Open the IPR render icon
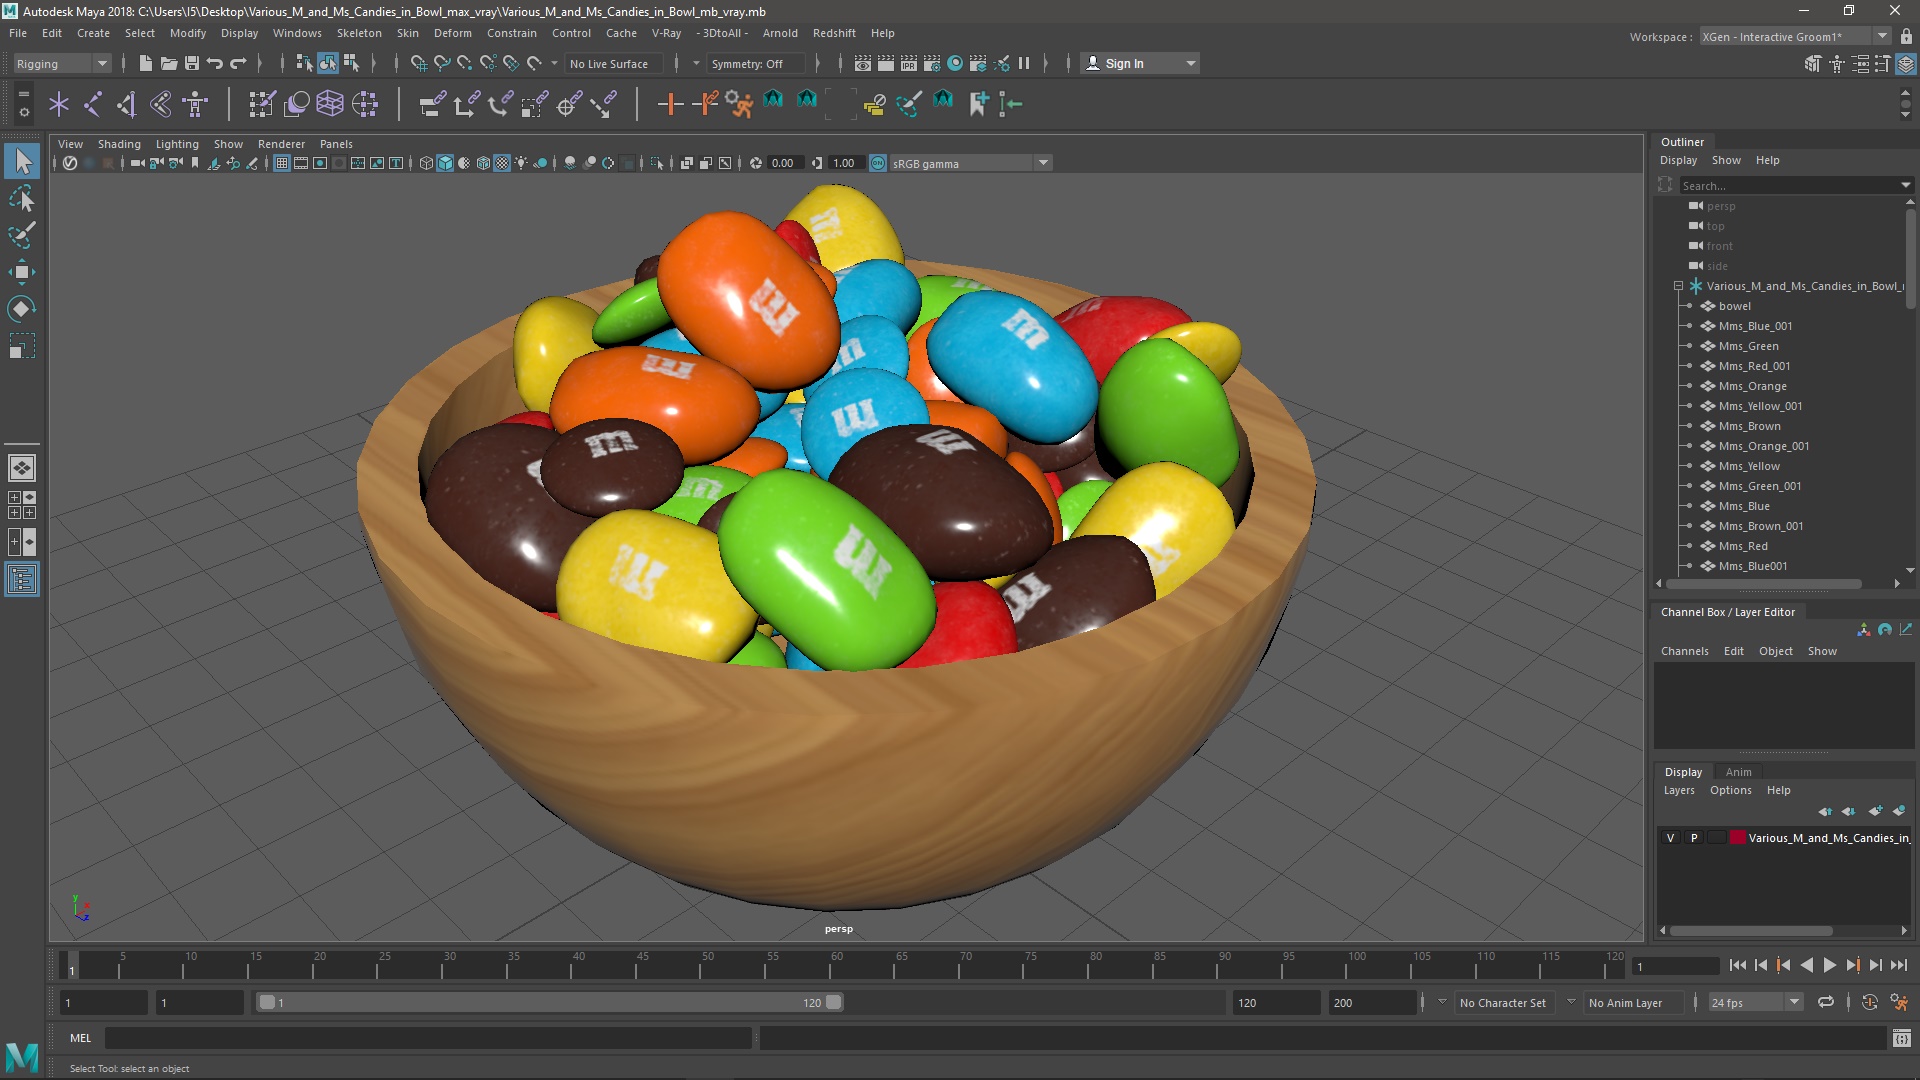This screenshot has width=1920, height=1080. [909, 63]
